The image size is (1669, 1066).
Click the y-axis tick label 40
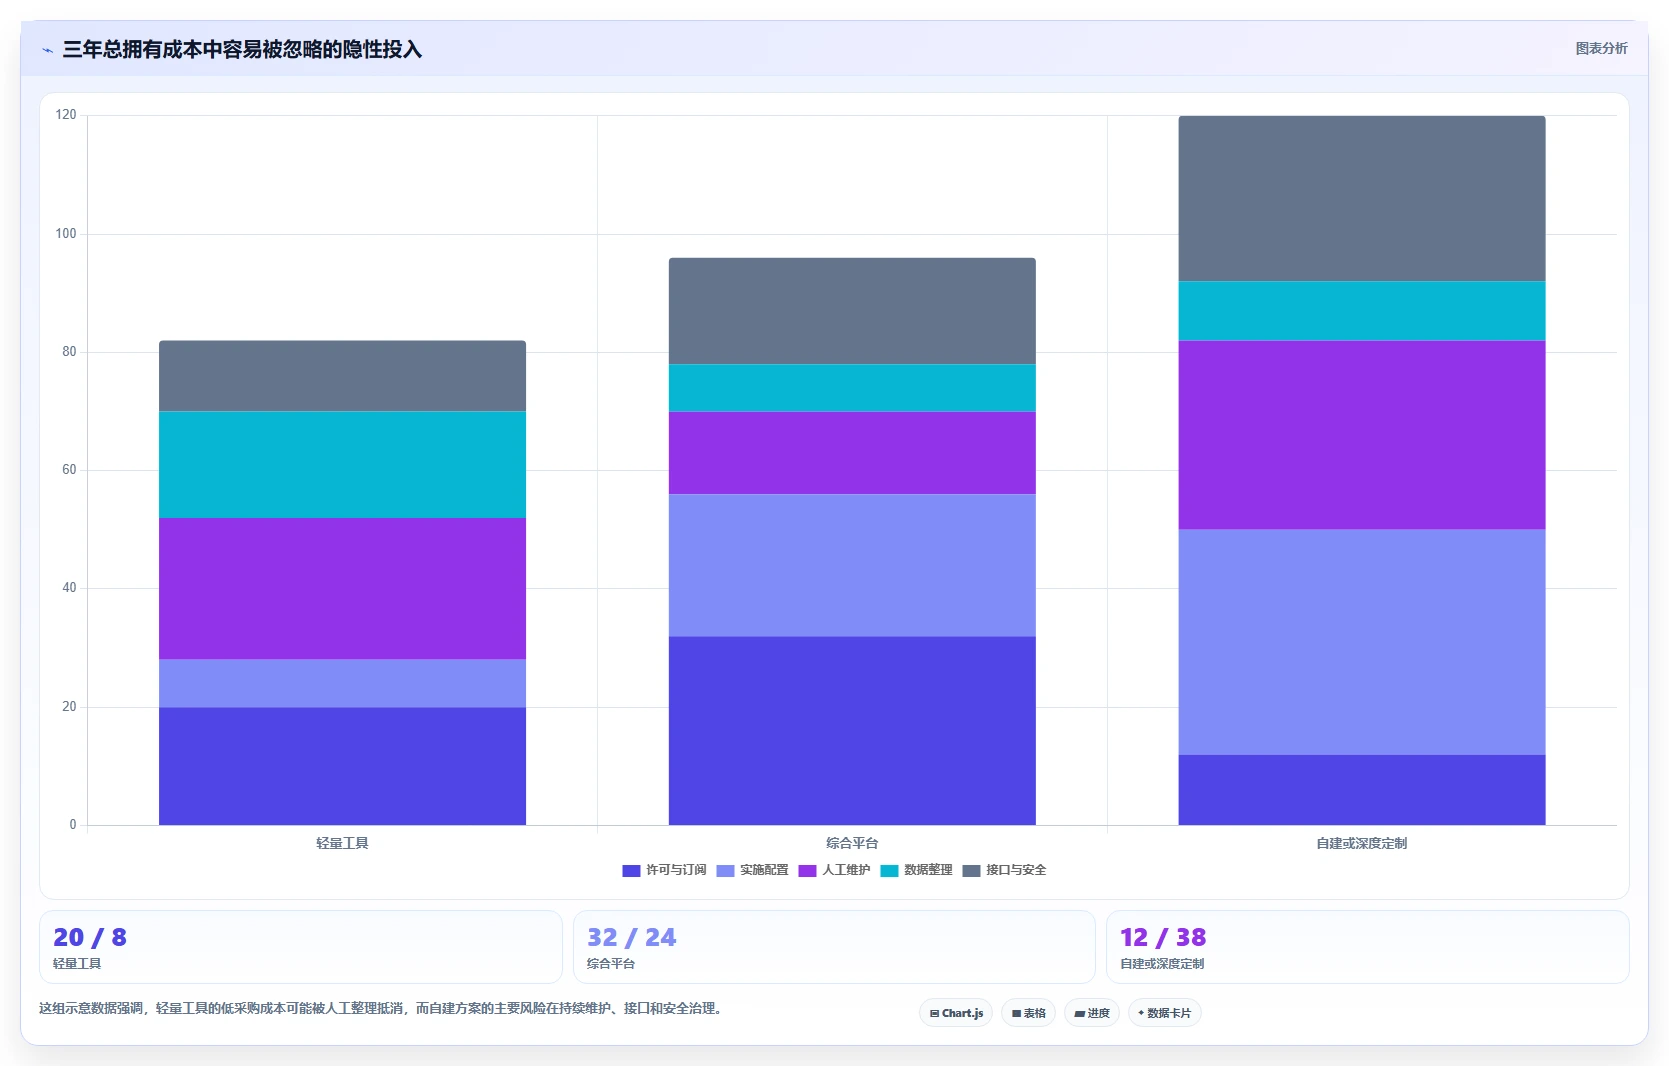click(x=69, y=588)
